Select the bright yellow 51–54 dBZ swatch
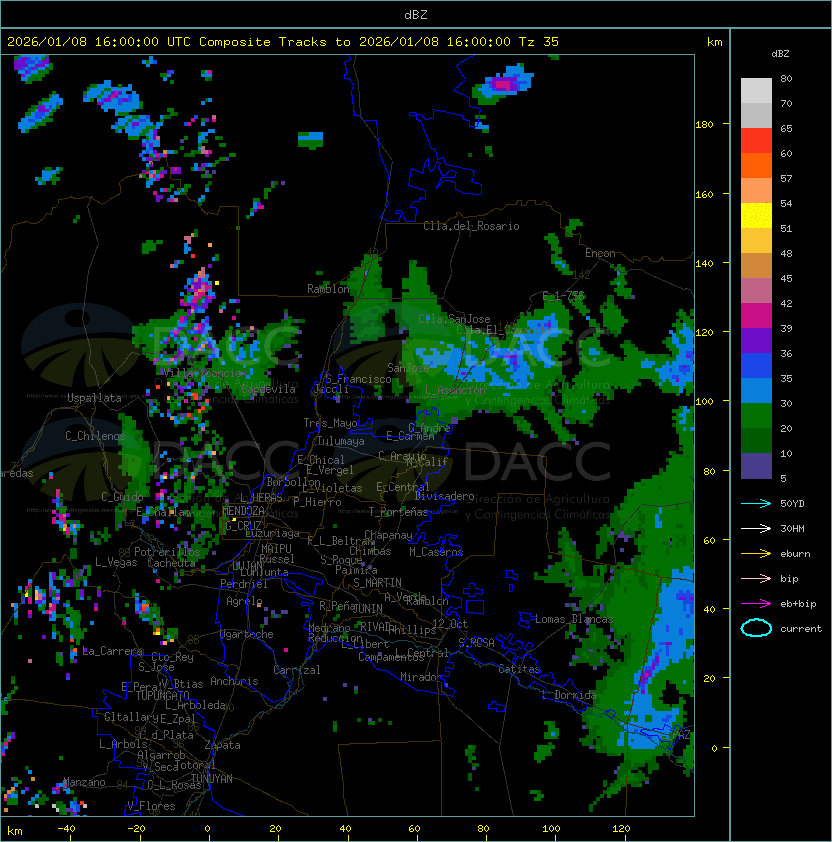The image size is (832, 842). click(x=756, y=216)
